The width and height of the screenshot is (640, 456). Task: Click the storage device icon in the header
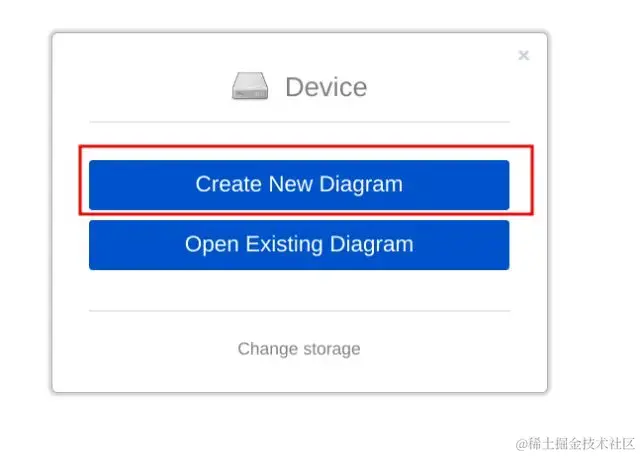250,87
